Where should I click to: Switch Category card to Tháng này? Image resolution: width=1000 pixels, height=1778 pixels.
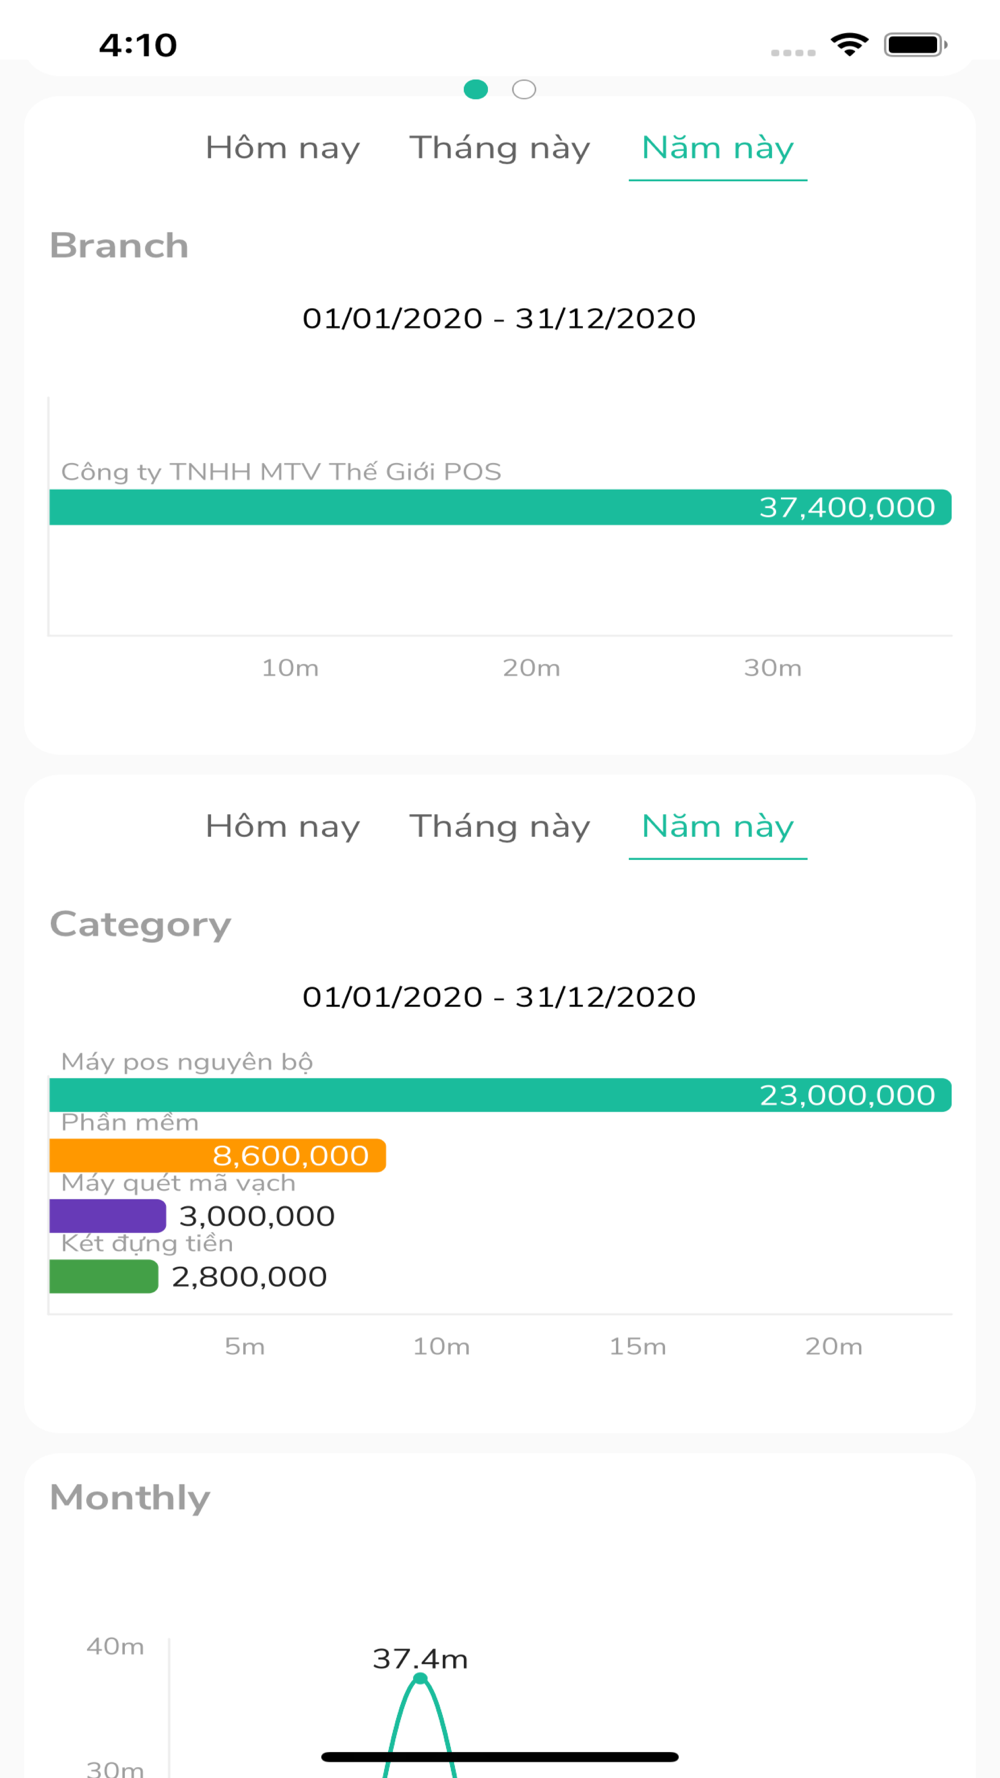point(500,827)
